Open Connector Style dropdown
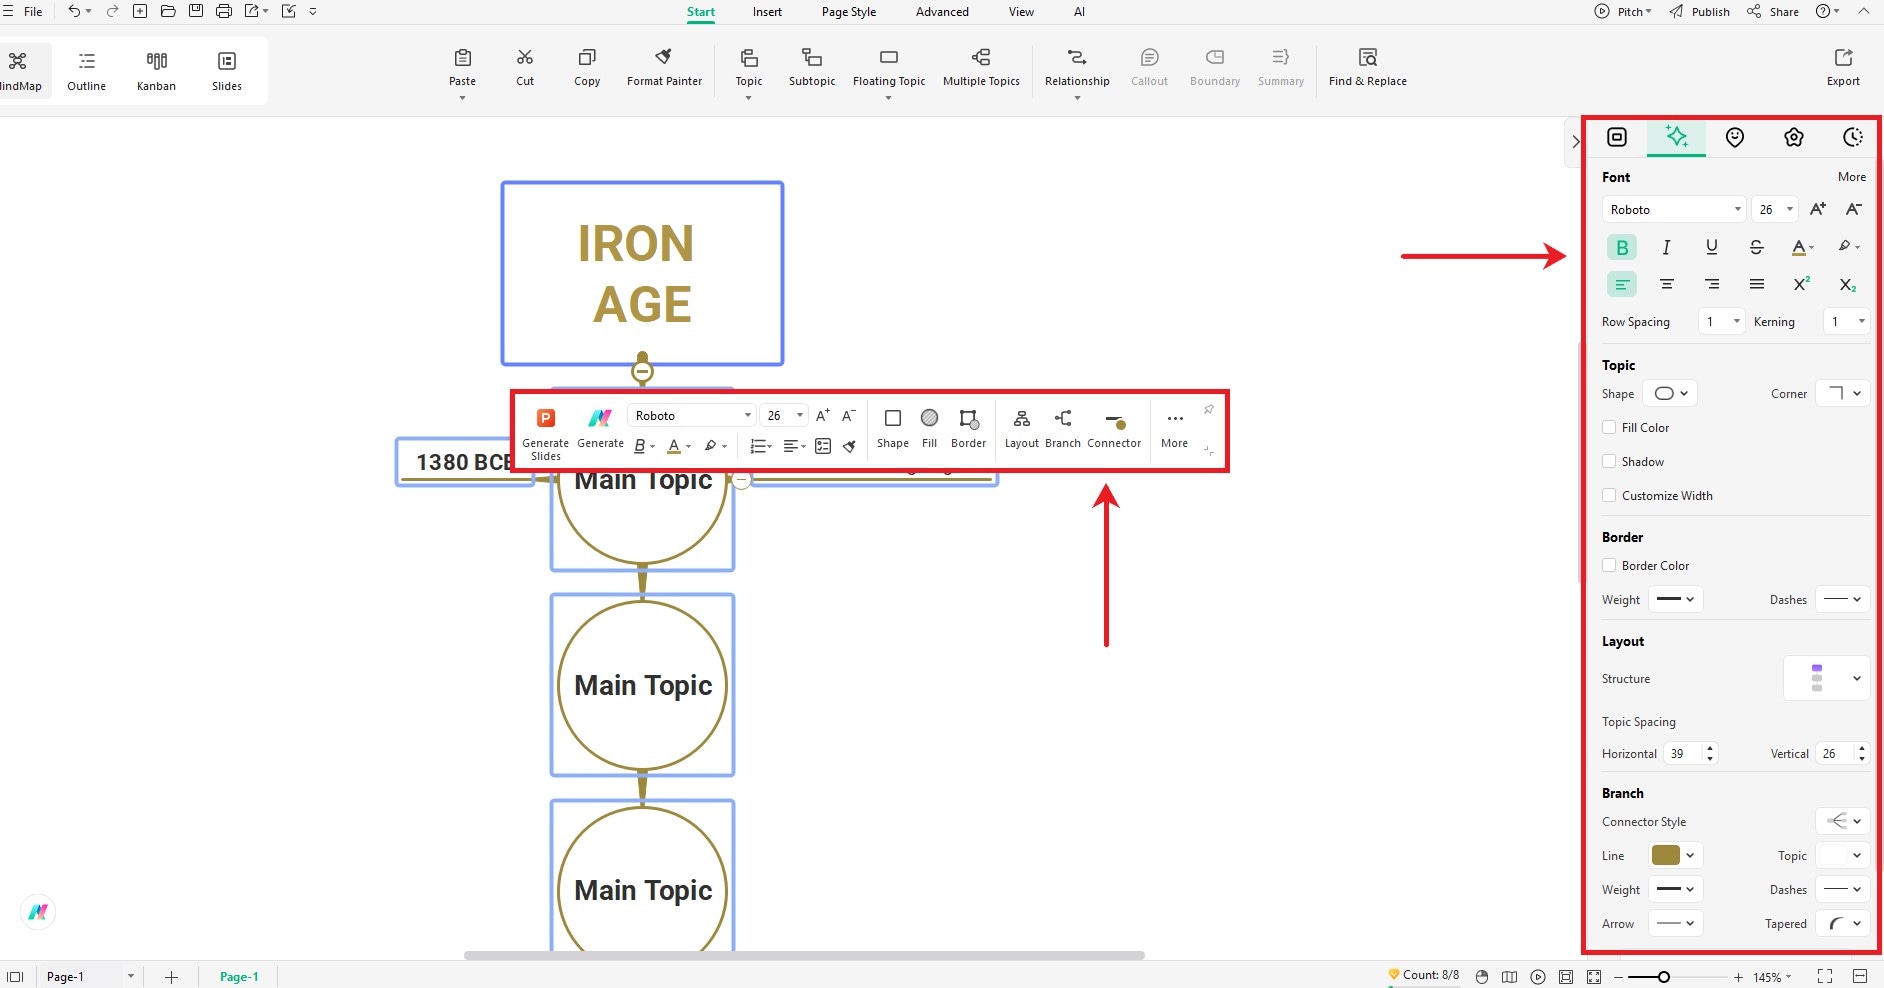The height and width of the screenshot is (988, 1884). 1842,821
